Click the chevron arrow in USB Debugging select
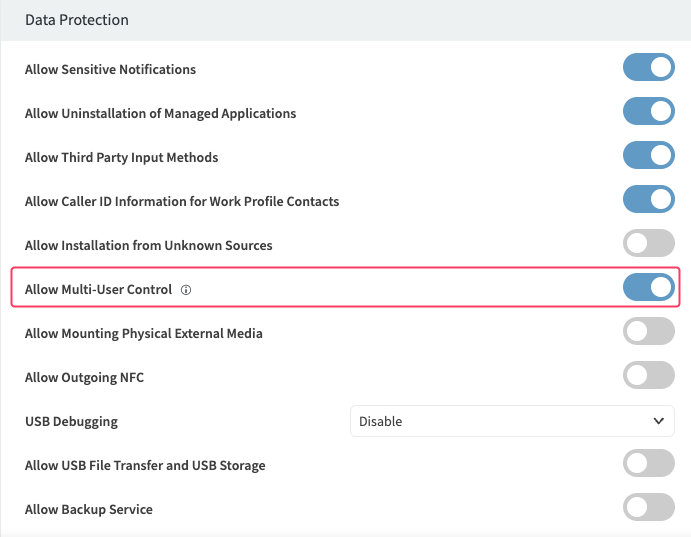Screen dimensions: 691x537 tap(658, 421)
